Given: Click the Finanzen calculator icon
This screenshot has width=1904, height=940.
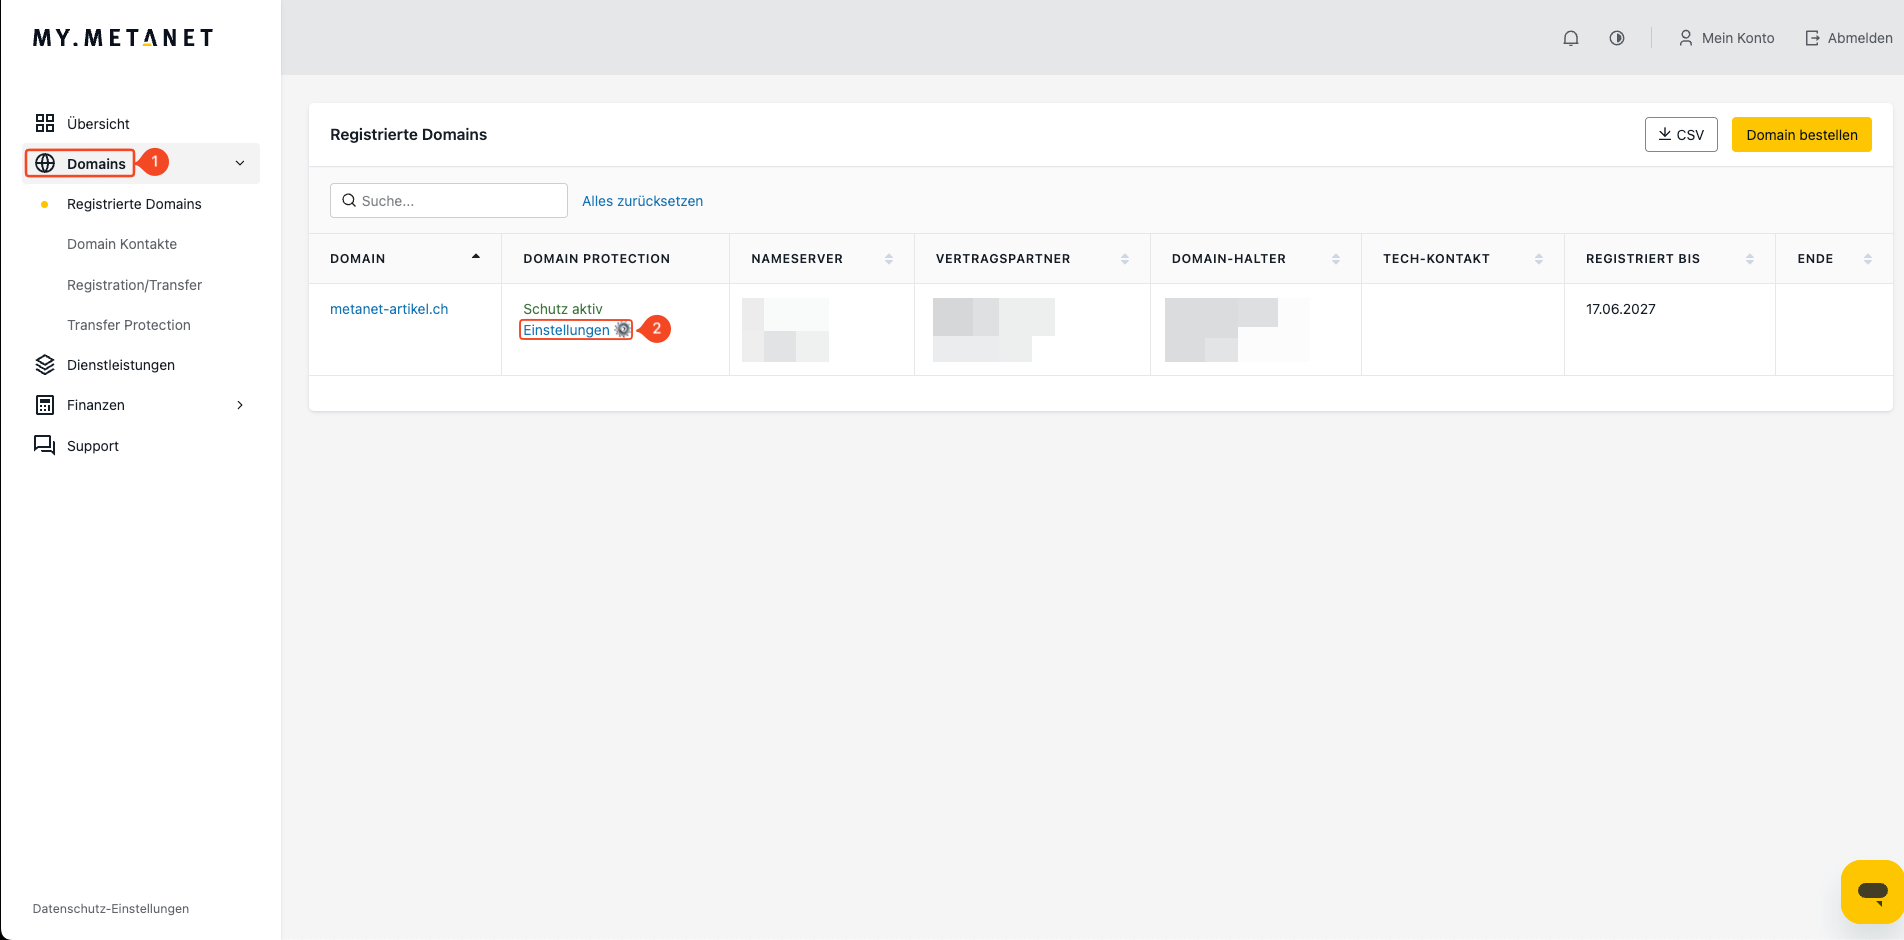Looking at the screenshot, I should click(x=45, y=405).
